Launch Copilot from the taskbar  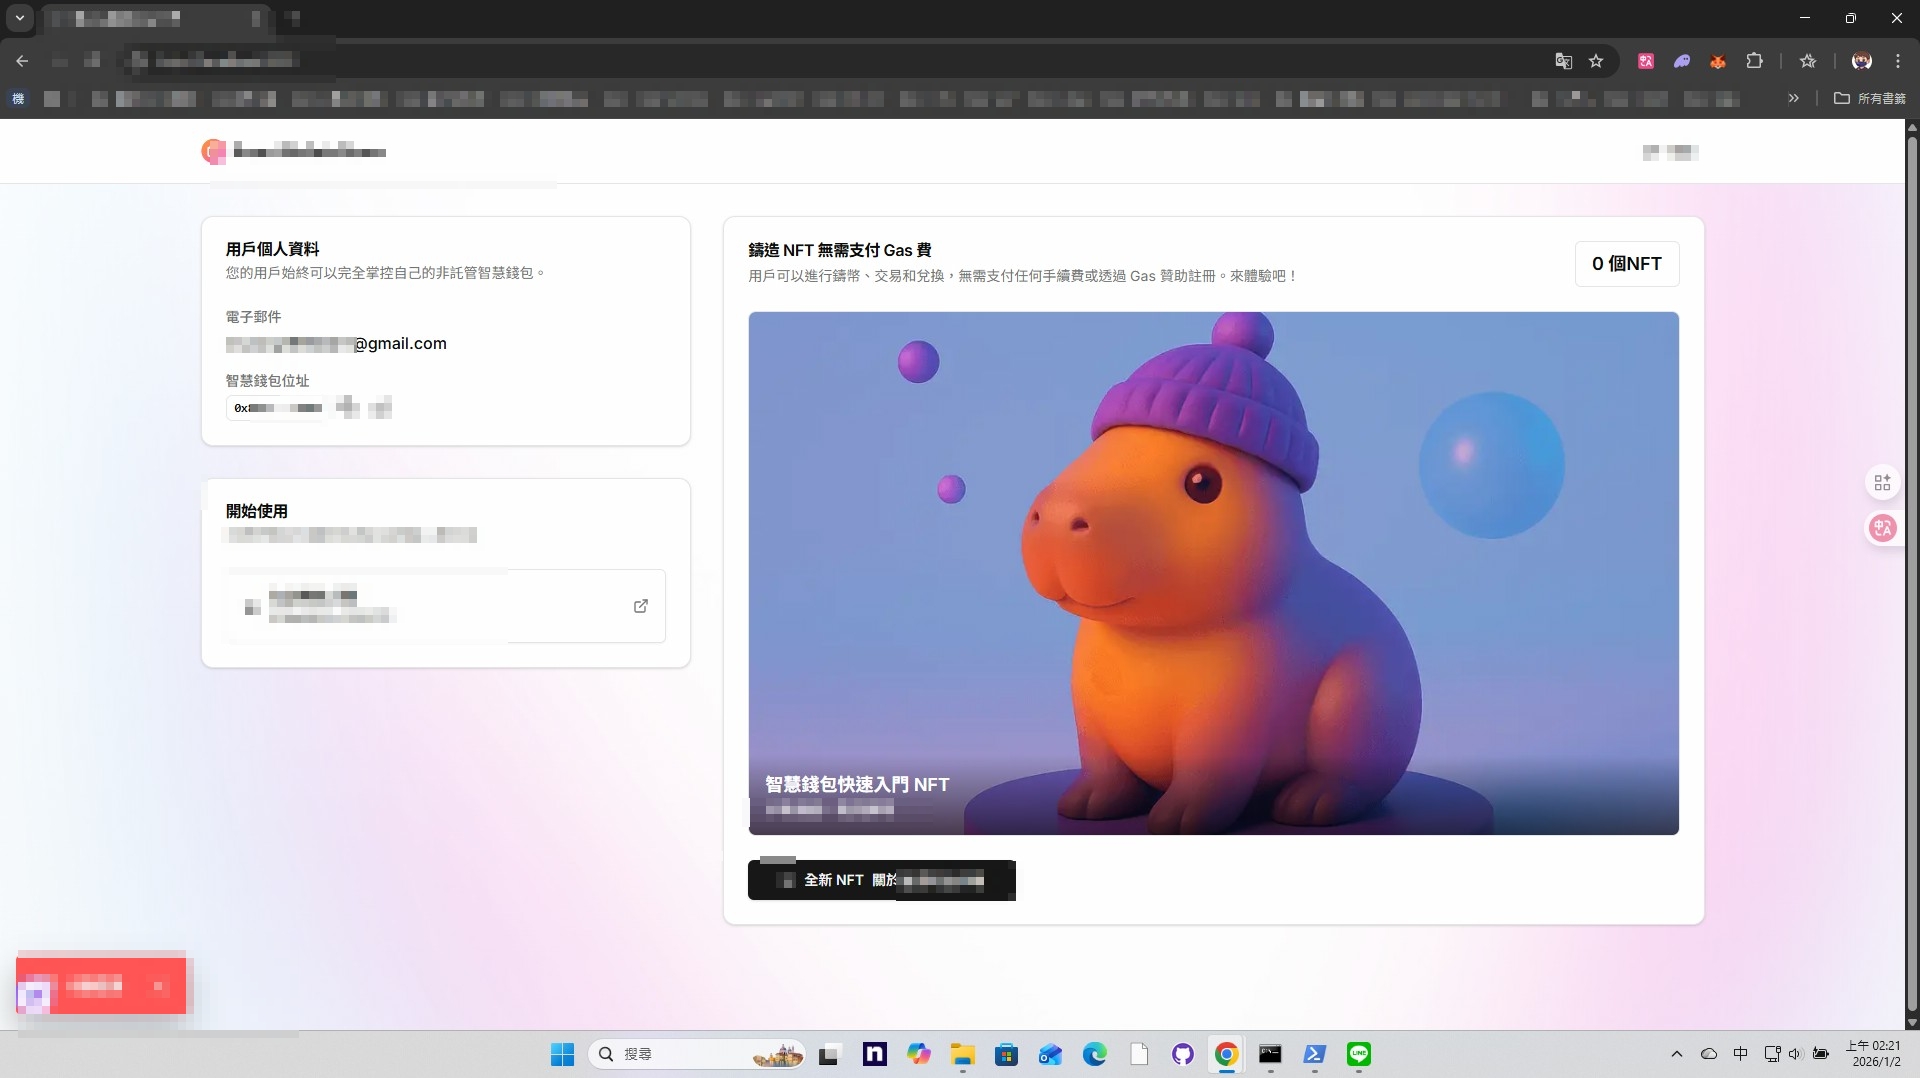tap(919, 1055)
